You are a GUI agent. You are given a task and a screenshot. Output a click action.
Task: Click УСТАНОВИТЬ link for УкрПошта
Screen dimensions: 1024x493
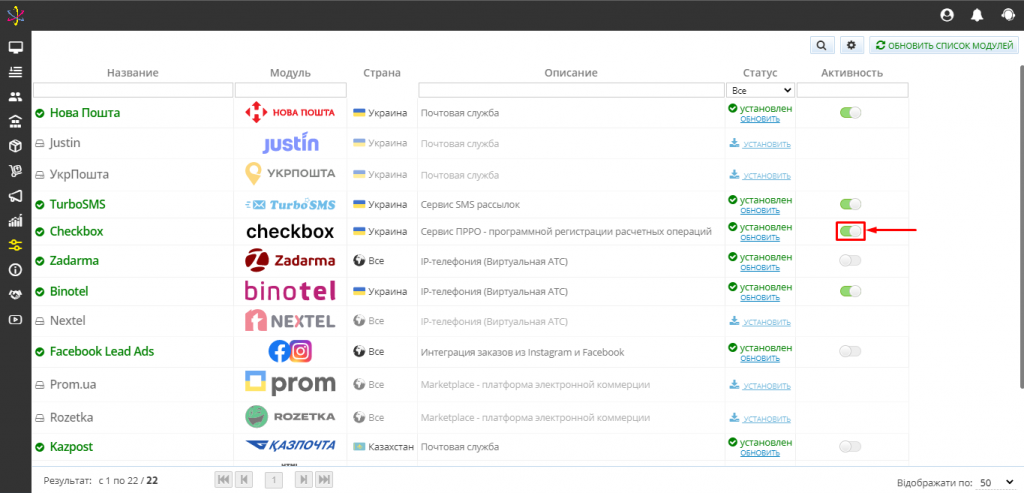(766, 176)
